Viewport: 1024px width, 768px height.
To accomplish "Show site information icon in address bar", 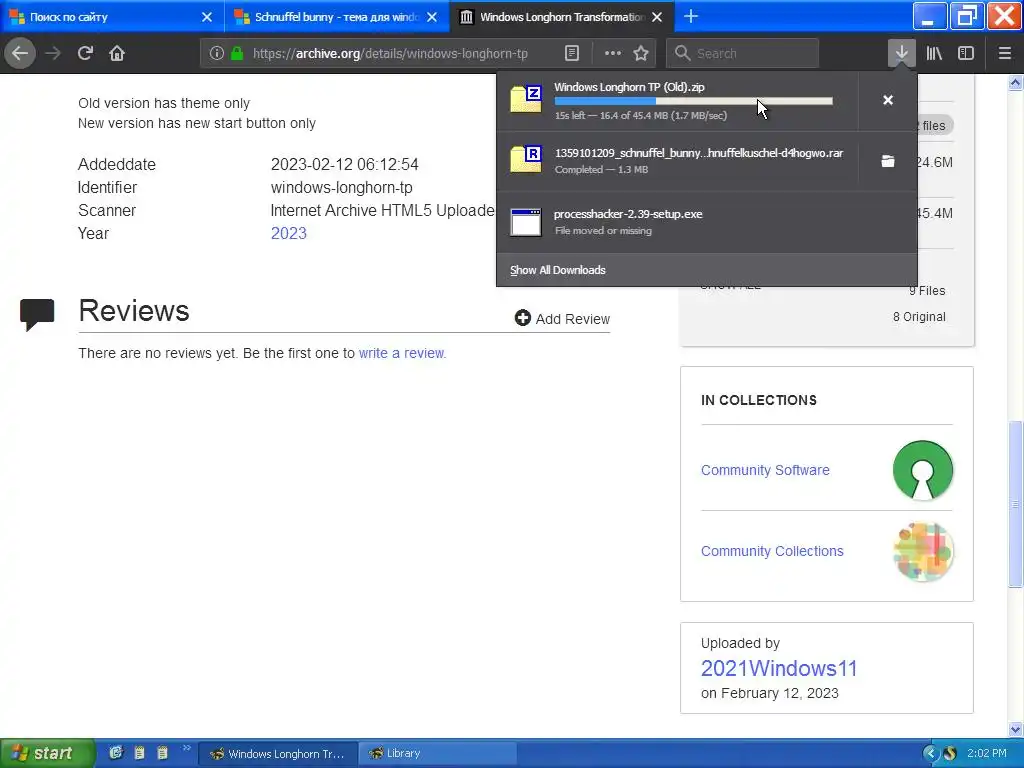I will (217, 54).
